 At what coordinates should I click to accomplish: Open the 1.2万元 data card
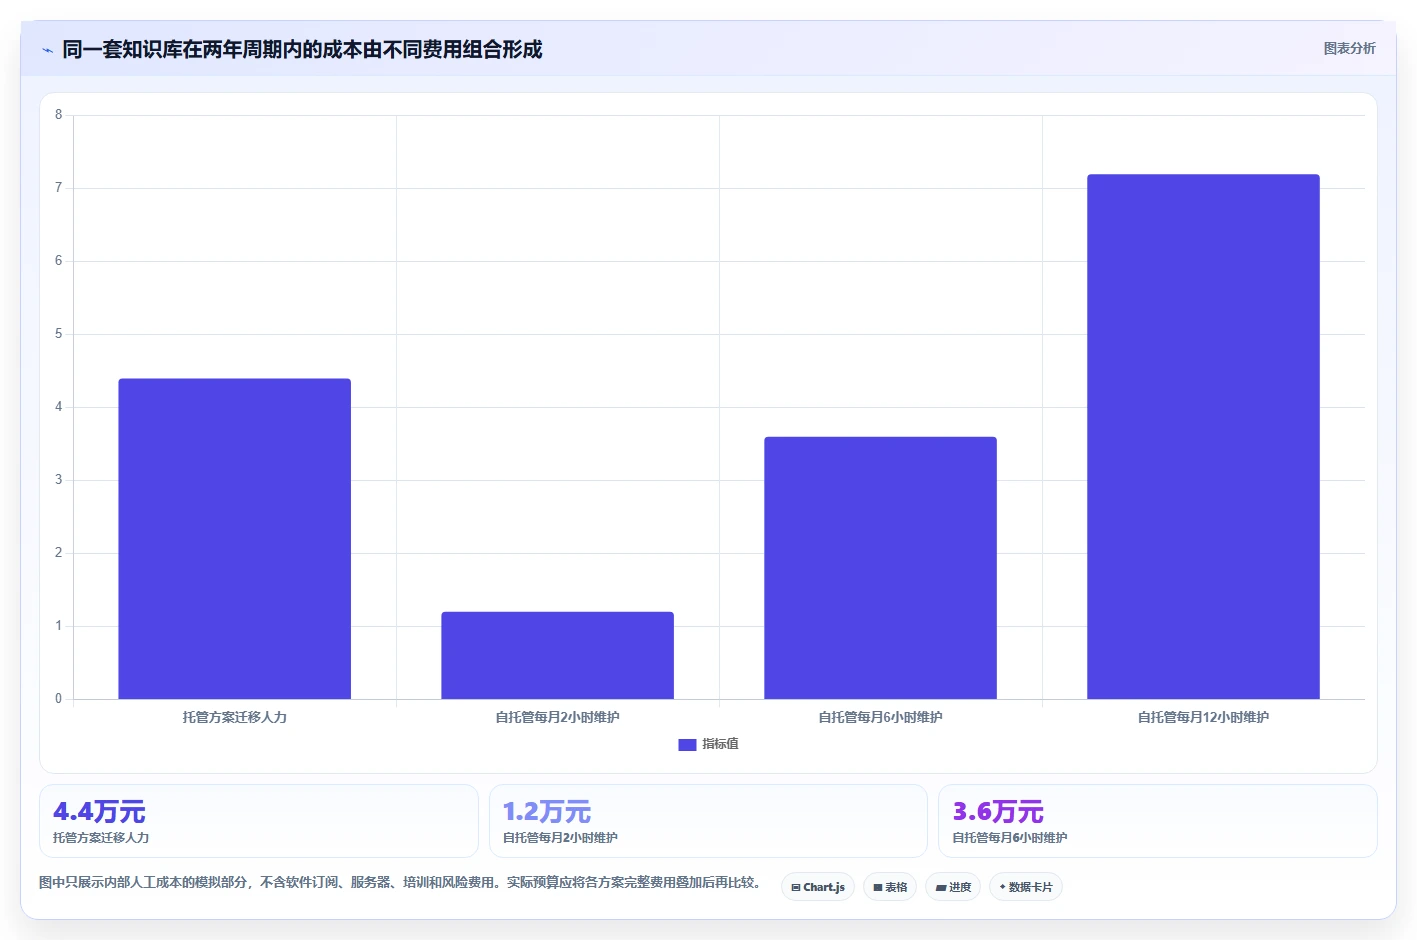coord(708,821)
